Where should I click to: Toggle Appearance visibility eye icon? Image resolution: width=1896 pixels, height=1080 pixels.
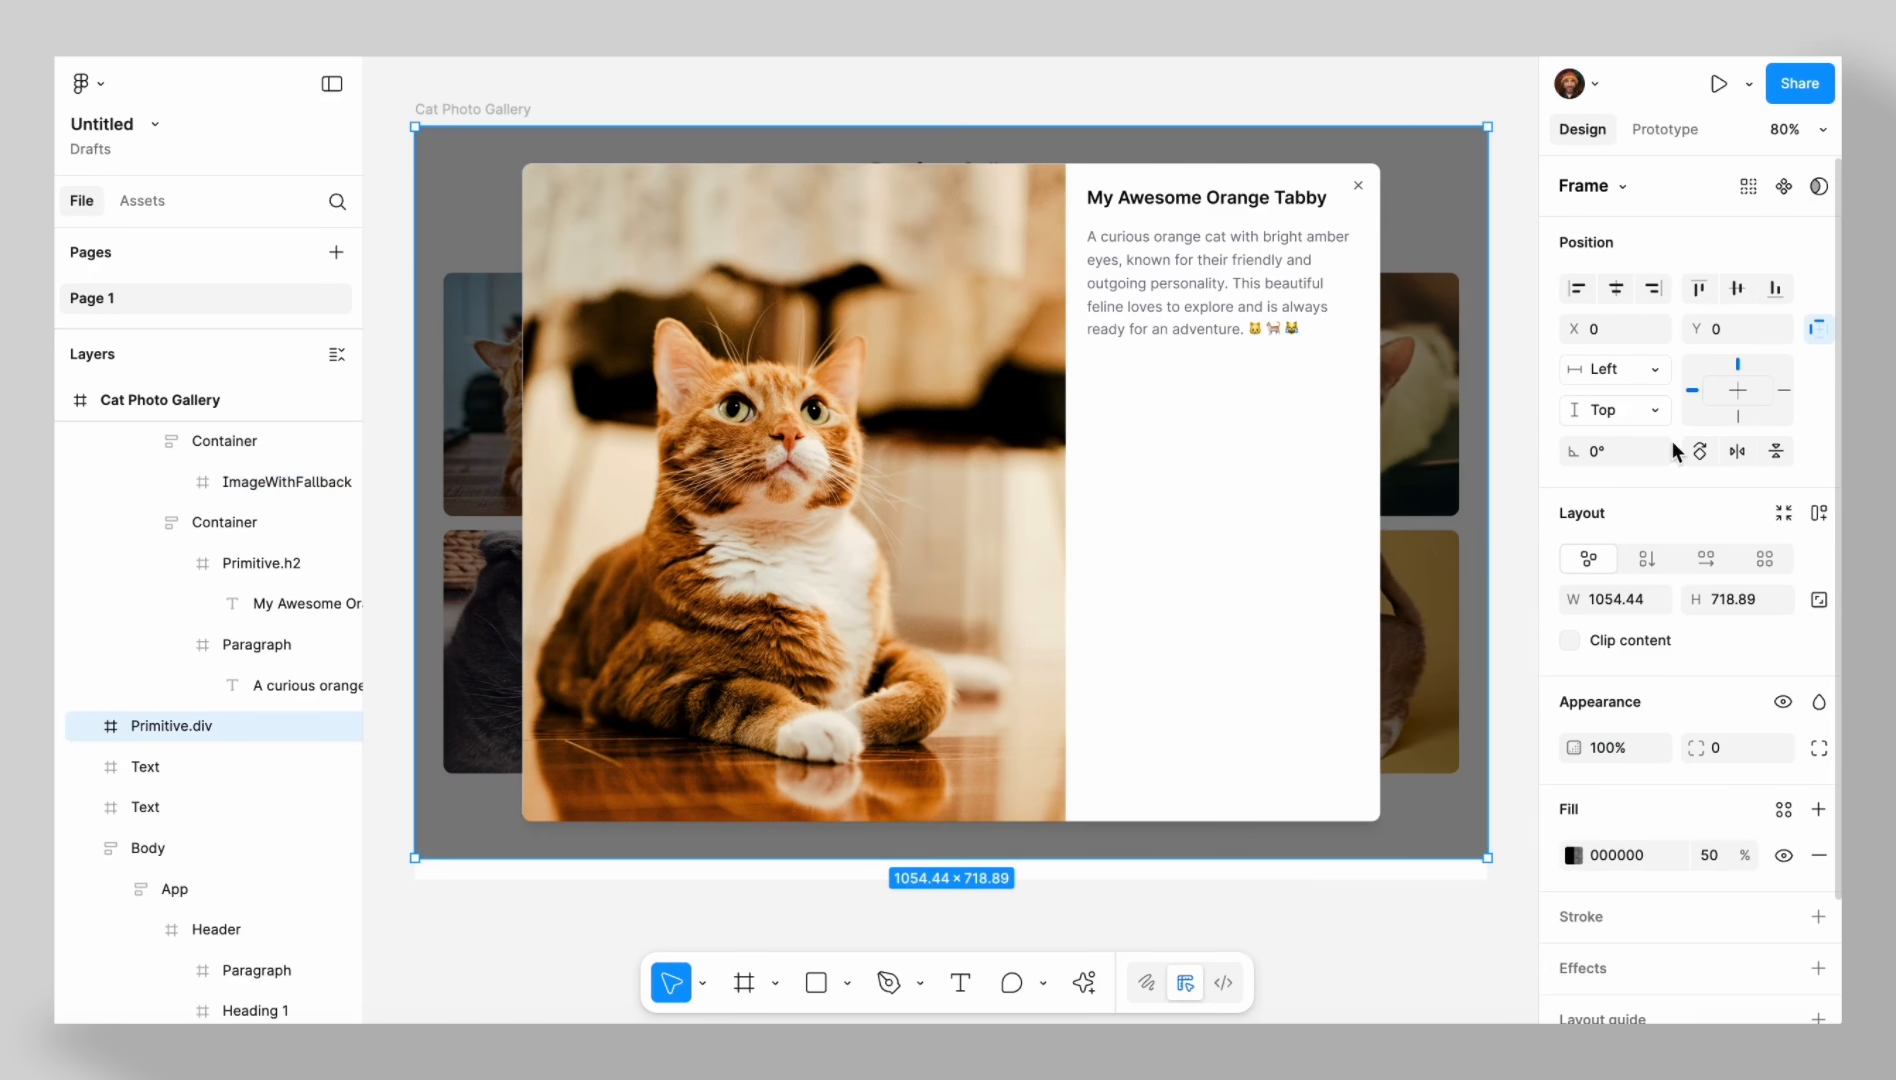pyautogui.click(x=1783, y=702)
